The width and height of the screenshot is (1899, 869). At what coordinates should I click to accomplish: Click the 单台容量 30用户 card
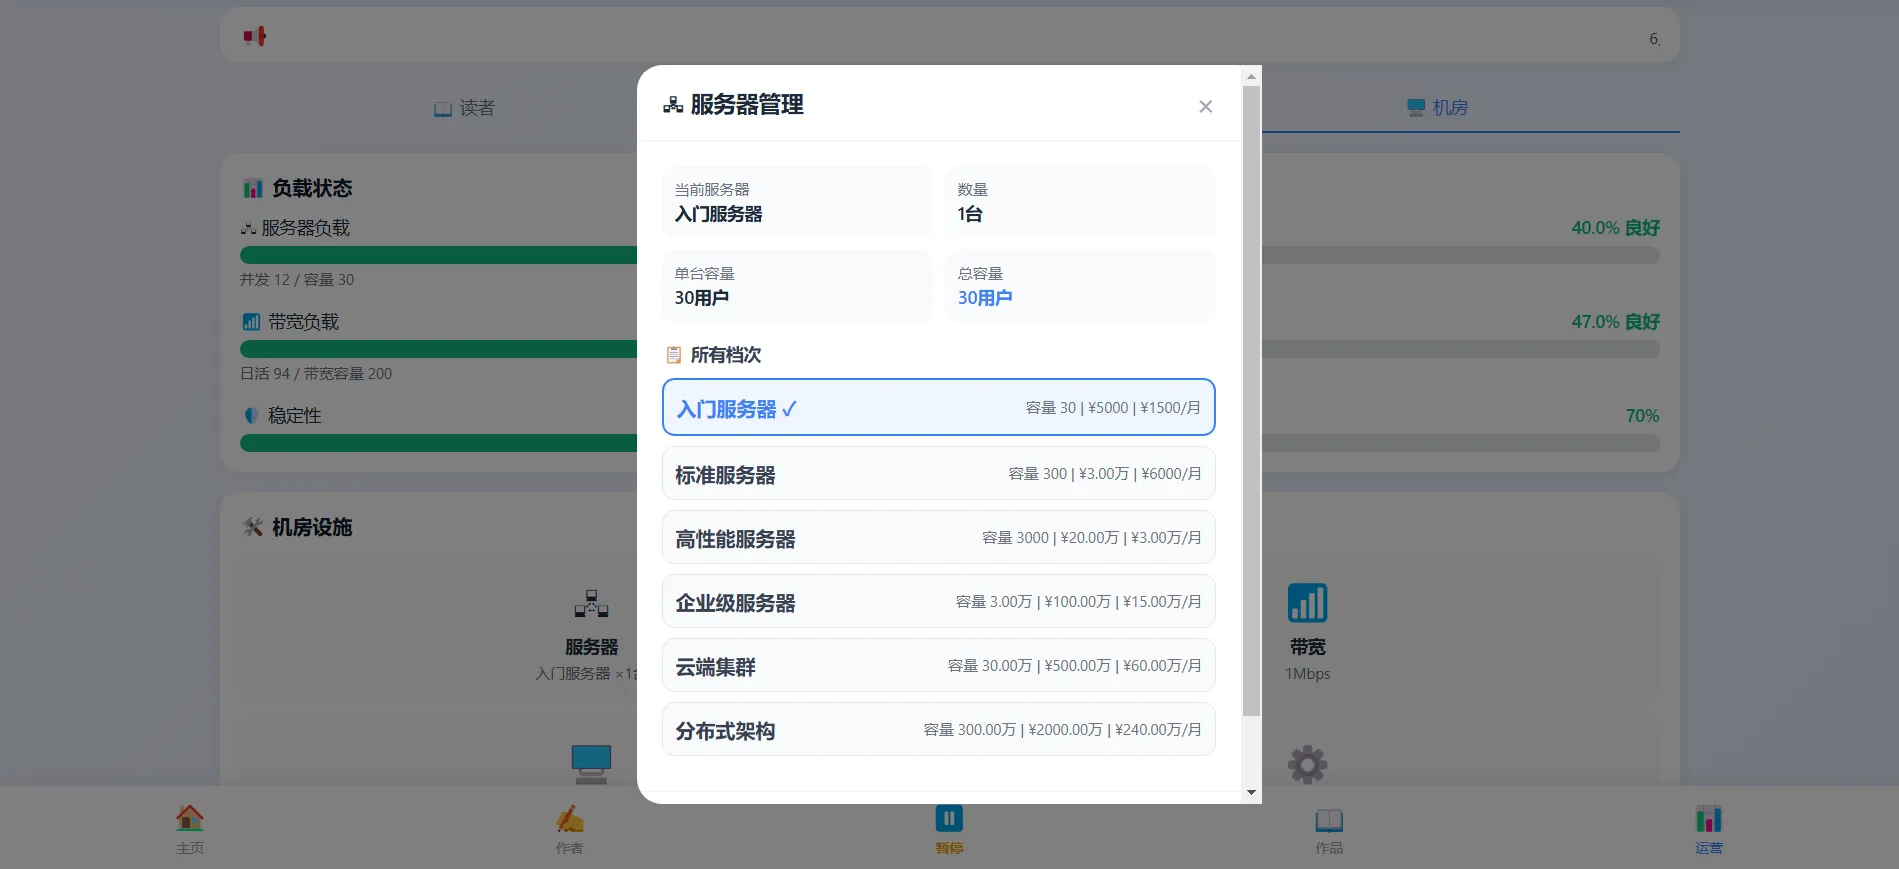point(797,286)
